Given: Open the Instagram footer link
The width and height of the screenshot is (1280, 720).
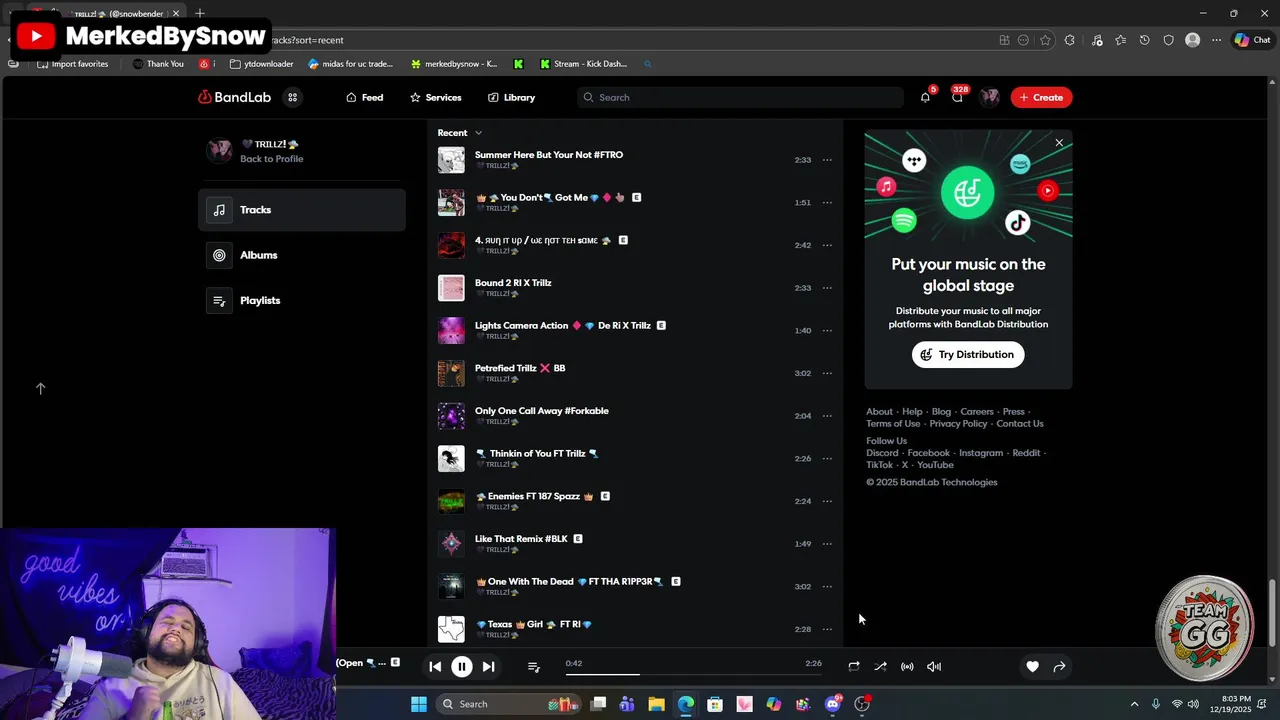Looking at the screenshot, I should tap(981, 453).
